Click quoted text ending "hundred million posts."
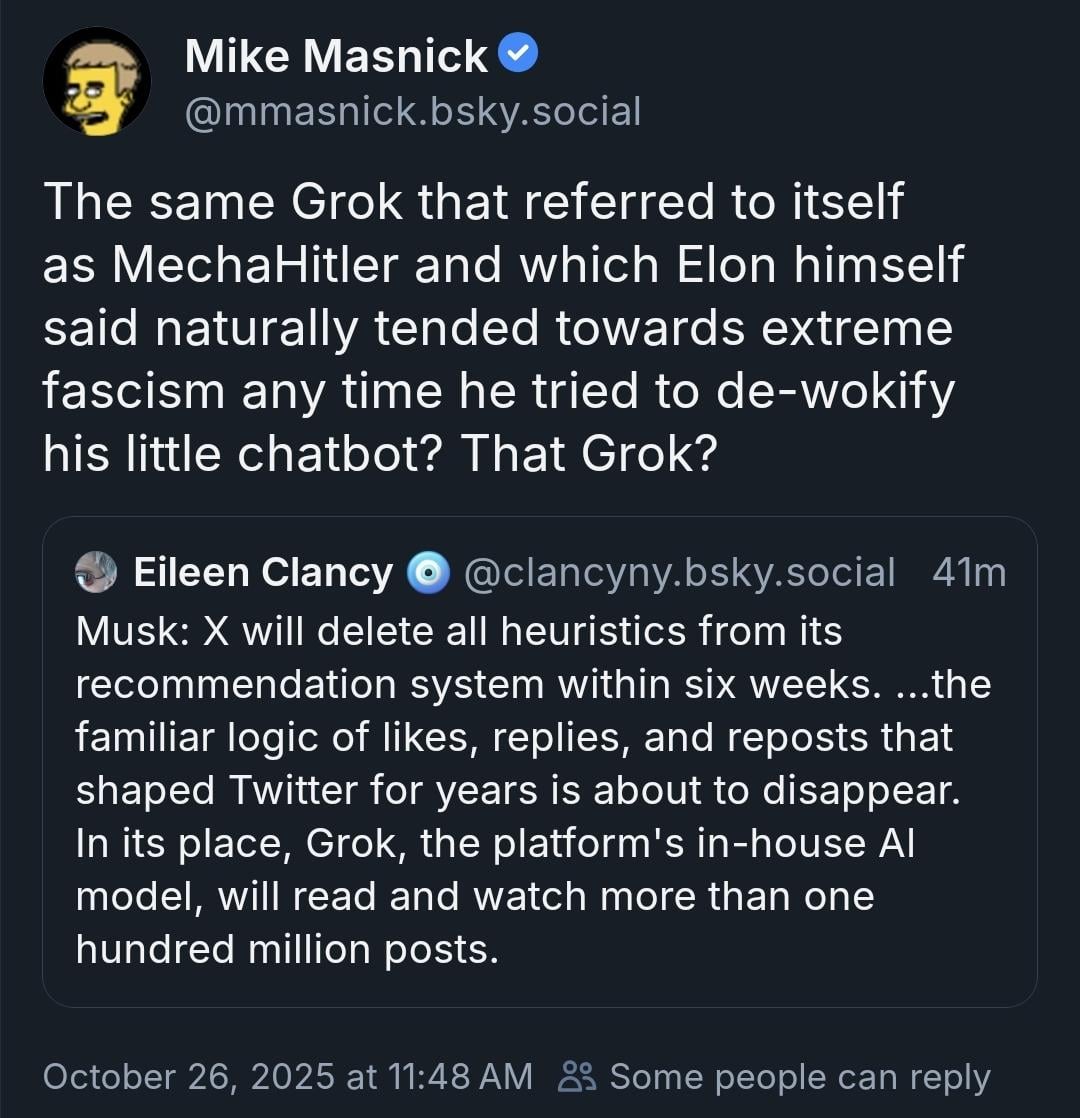The image size is (1080, 1118). pyautogui.click(x=287, y=949)
